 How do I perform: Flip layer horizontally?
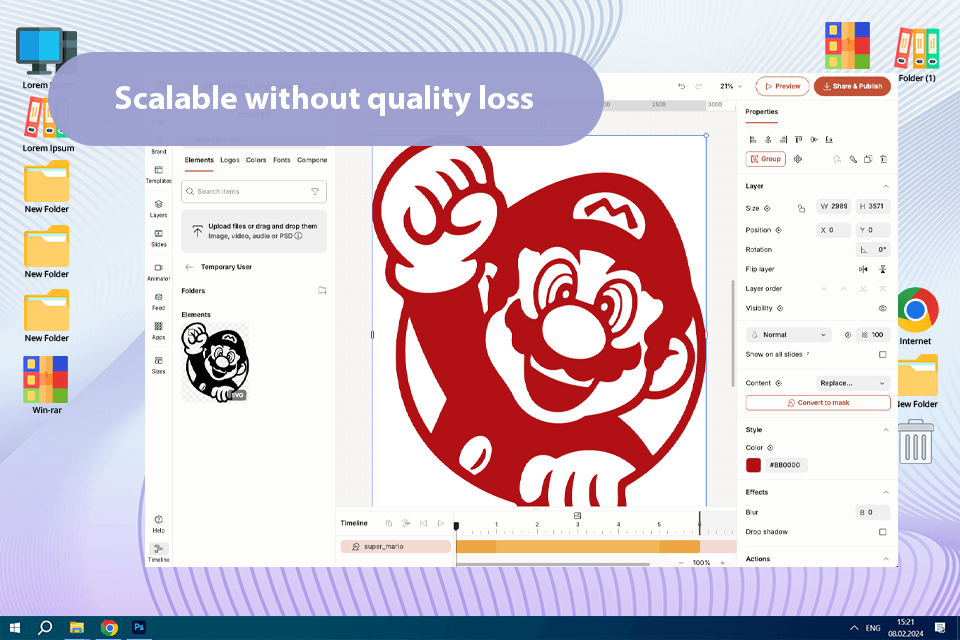coord(863,269)
